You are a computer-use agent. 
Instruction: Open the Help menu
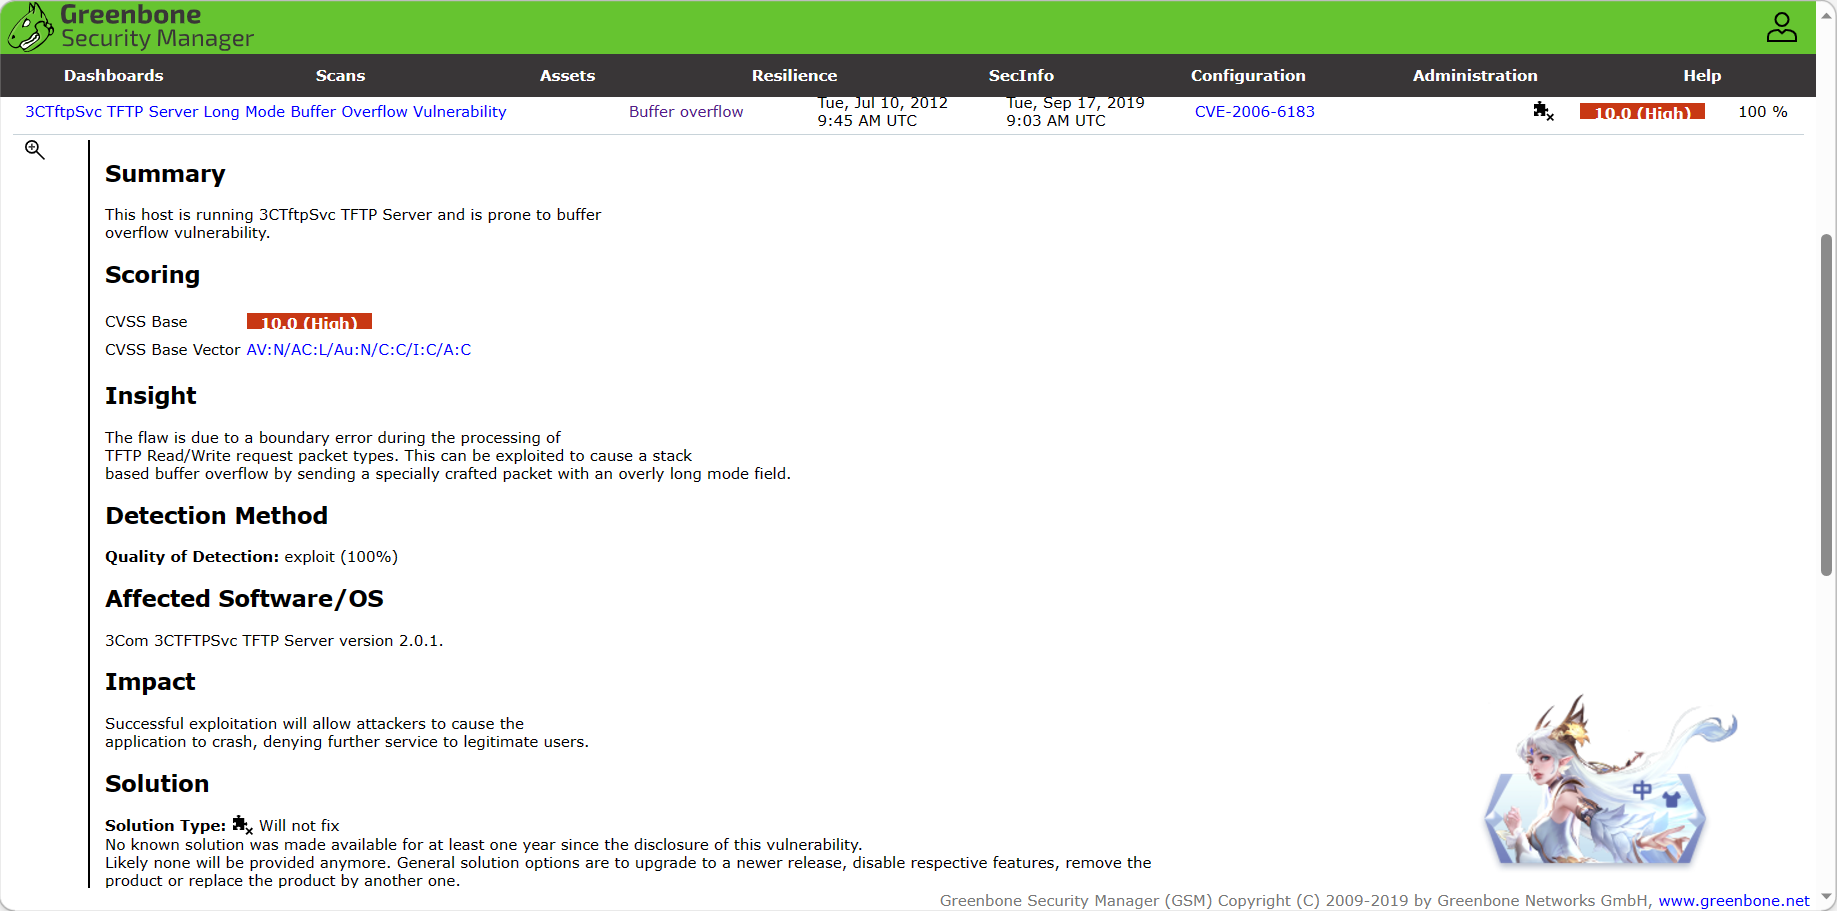1702,76
